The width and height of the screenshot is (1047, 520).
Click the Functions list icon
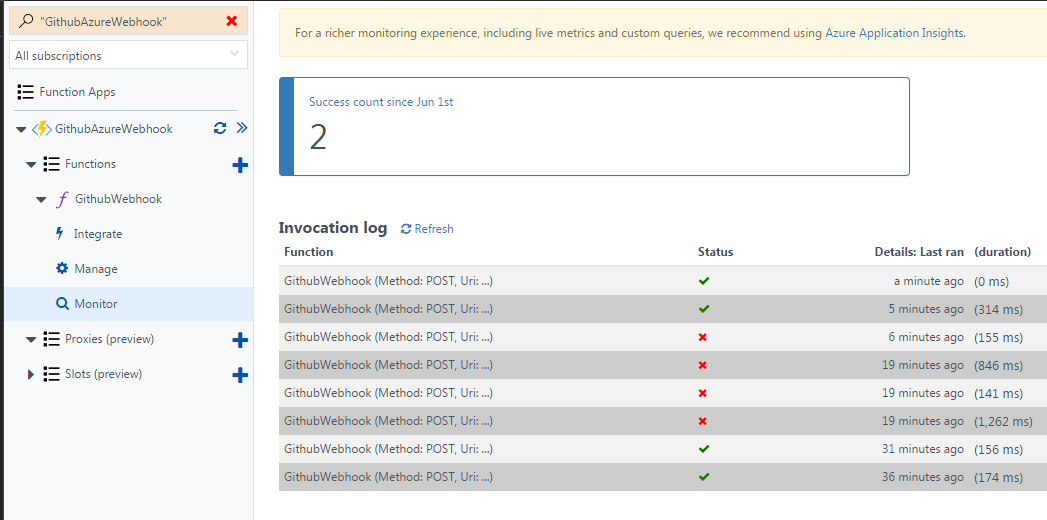[51, 164]
